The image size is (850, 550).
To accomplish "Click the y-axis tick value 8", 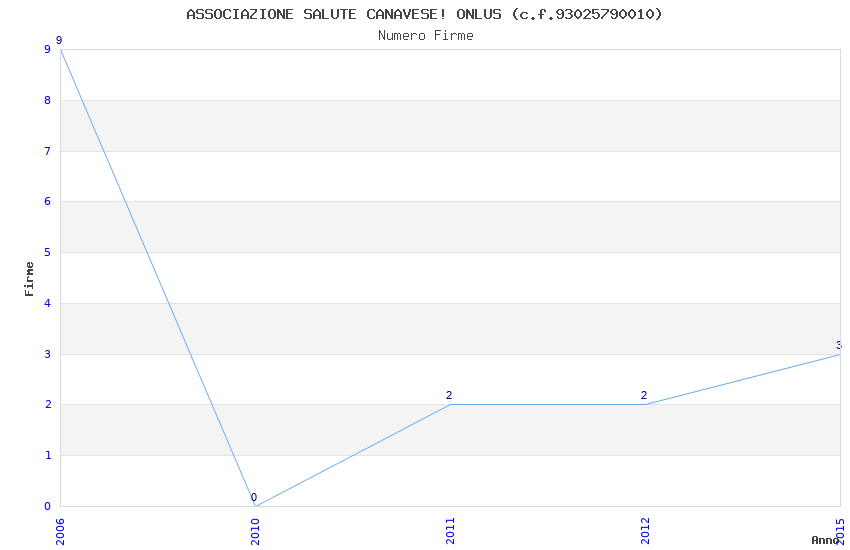I will click(48, 100).
